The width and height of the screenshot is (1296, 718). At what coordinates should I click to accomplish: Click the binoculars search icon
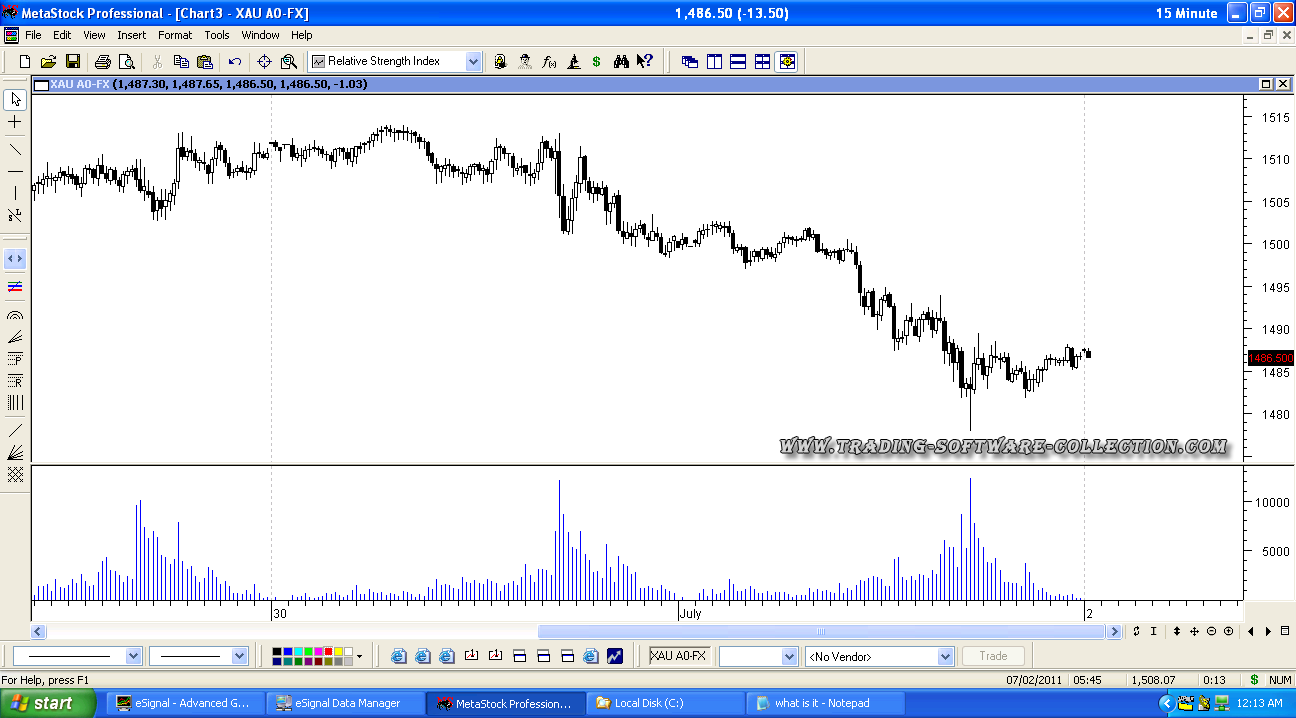pos(621,62)
